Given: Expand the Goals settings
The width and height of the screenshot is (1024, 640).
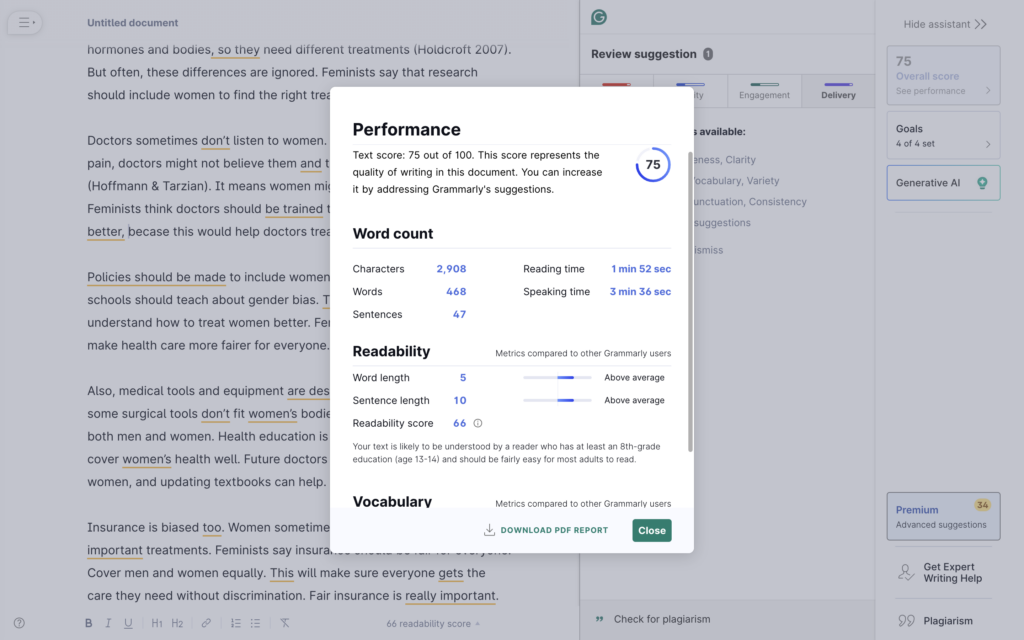Looking at the screenshot, I should 941,133.
